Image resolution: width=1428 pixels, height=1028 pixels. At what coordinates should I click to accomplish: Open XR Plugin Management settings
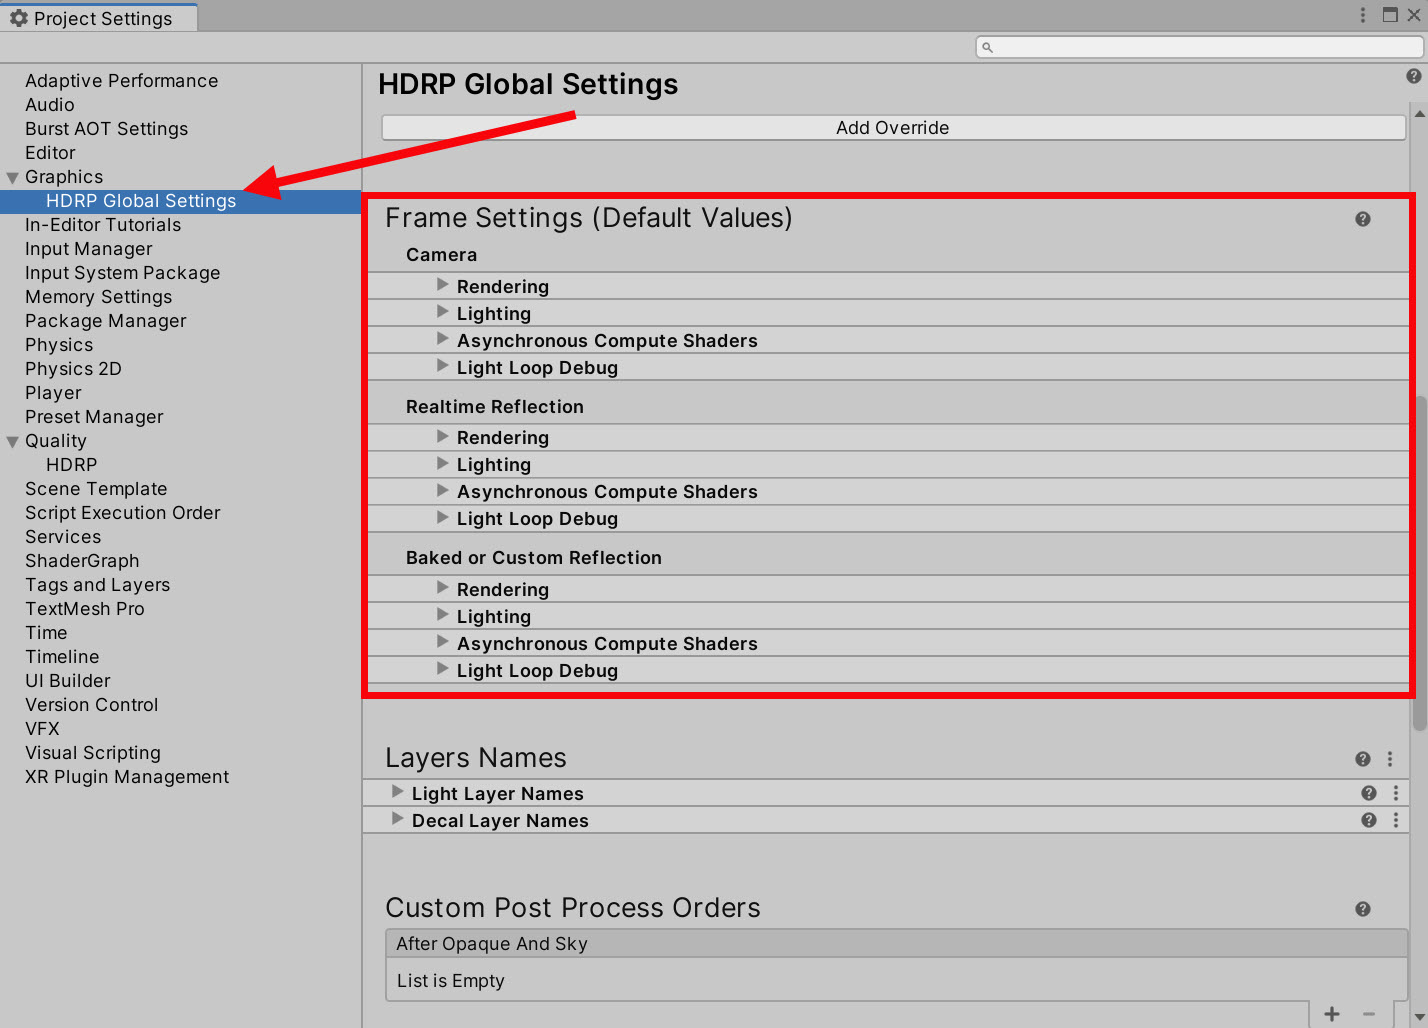click(x=127, y=777)
